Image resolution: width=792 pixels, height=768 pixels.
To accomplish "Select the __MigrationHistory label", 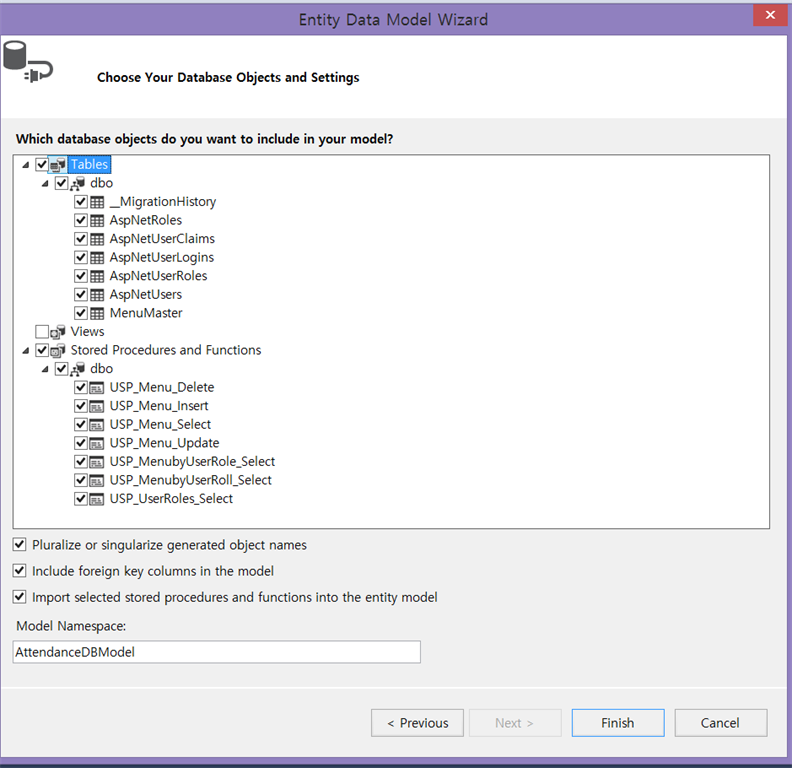I will (163, 202).
